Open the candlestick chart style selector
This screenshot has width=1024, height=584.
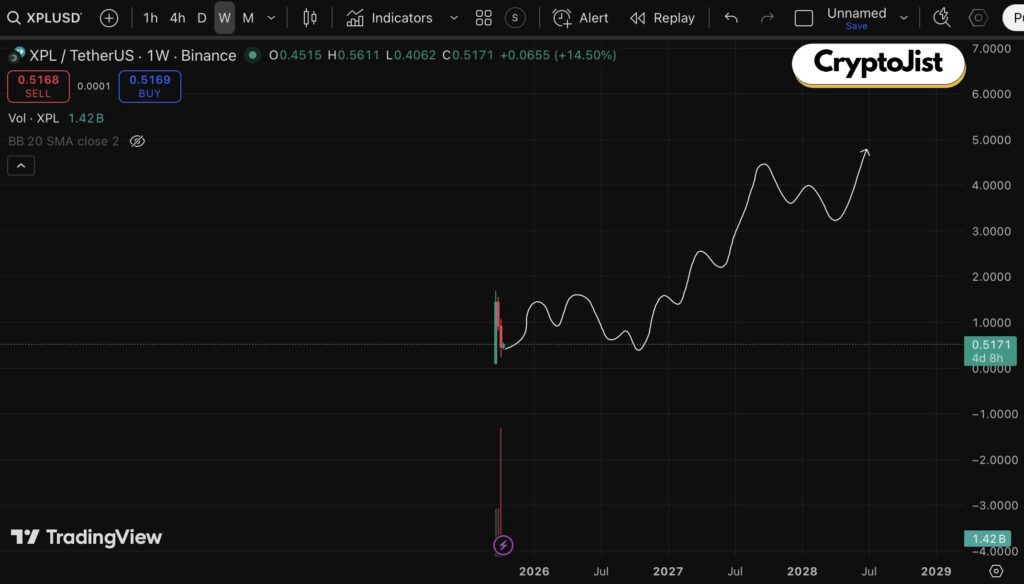310,18
